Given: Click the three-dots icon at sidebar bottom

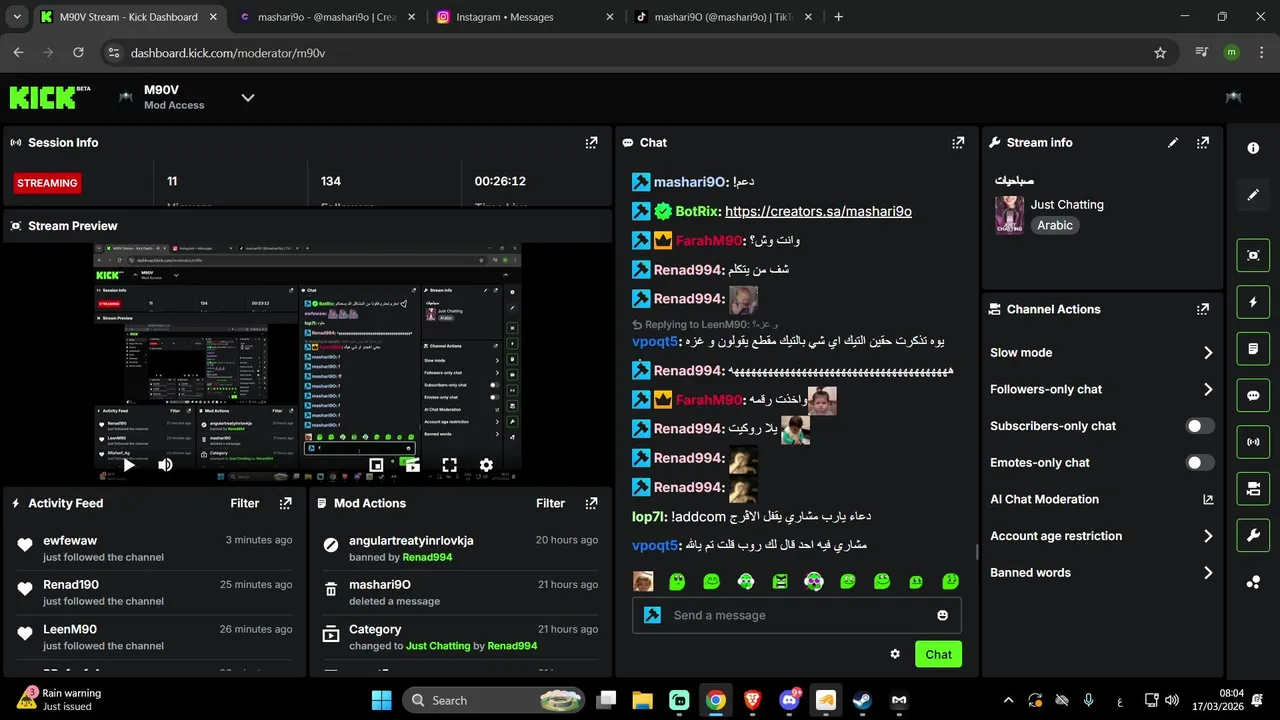Looking at the screenshot, I should 1253,582.
